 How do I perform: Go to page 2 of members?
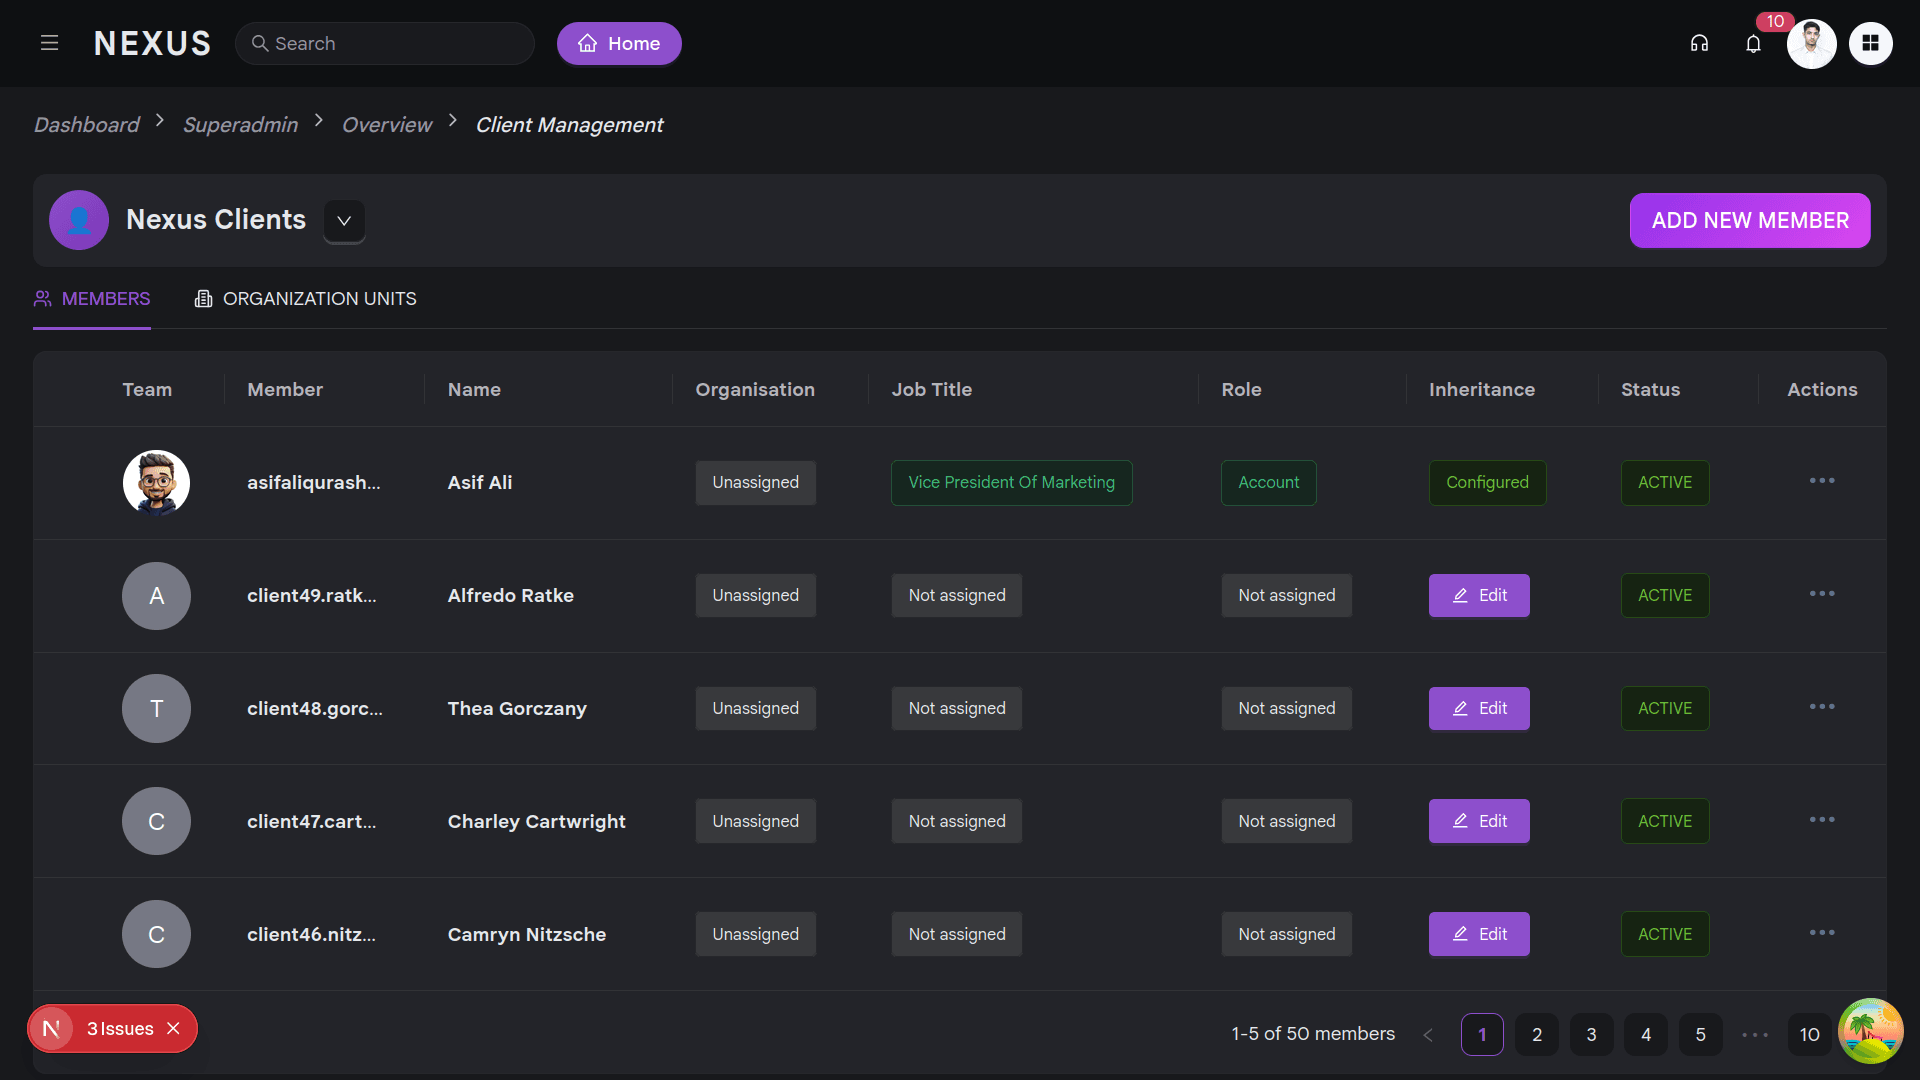(1537, 1034)
